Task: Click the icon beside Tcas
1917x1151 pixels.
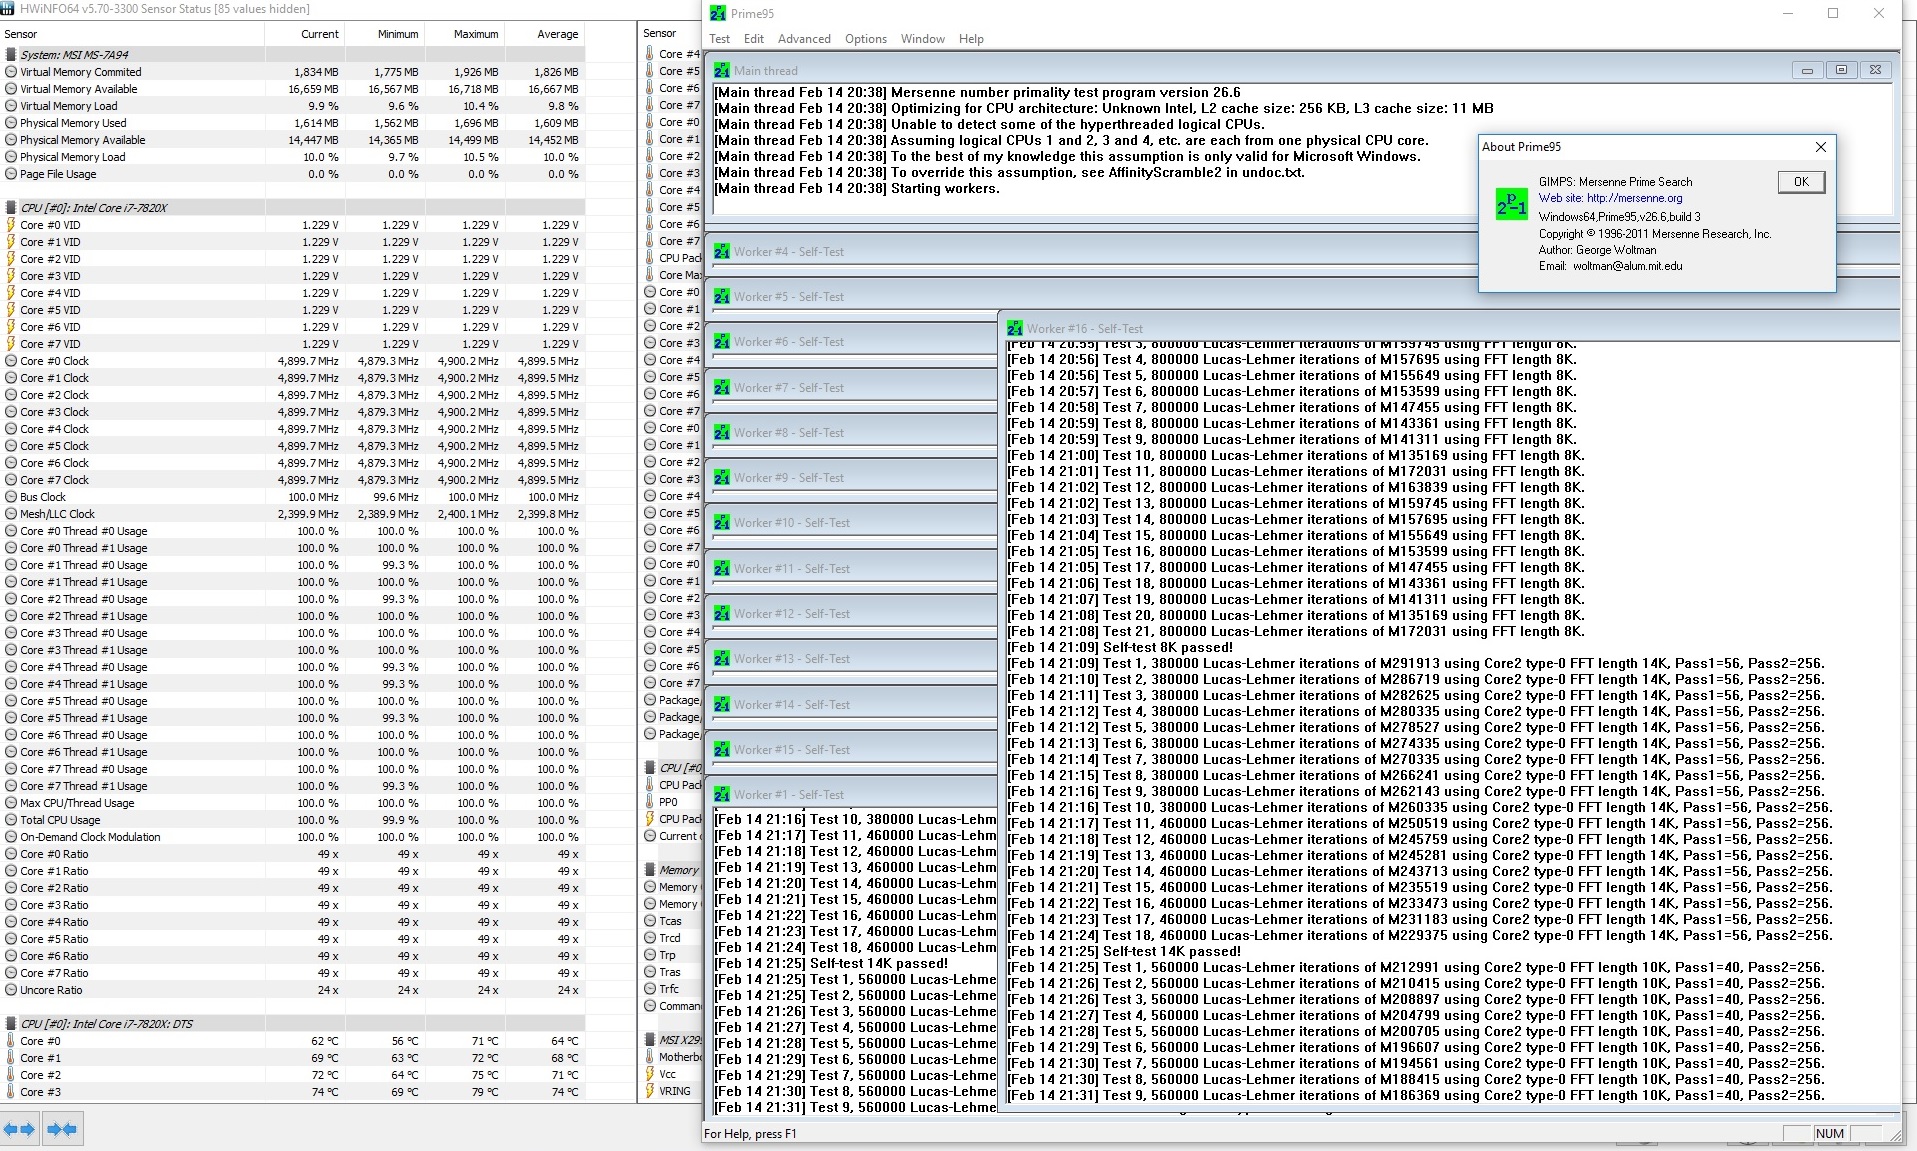Action: tap(650, 921)
